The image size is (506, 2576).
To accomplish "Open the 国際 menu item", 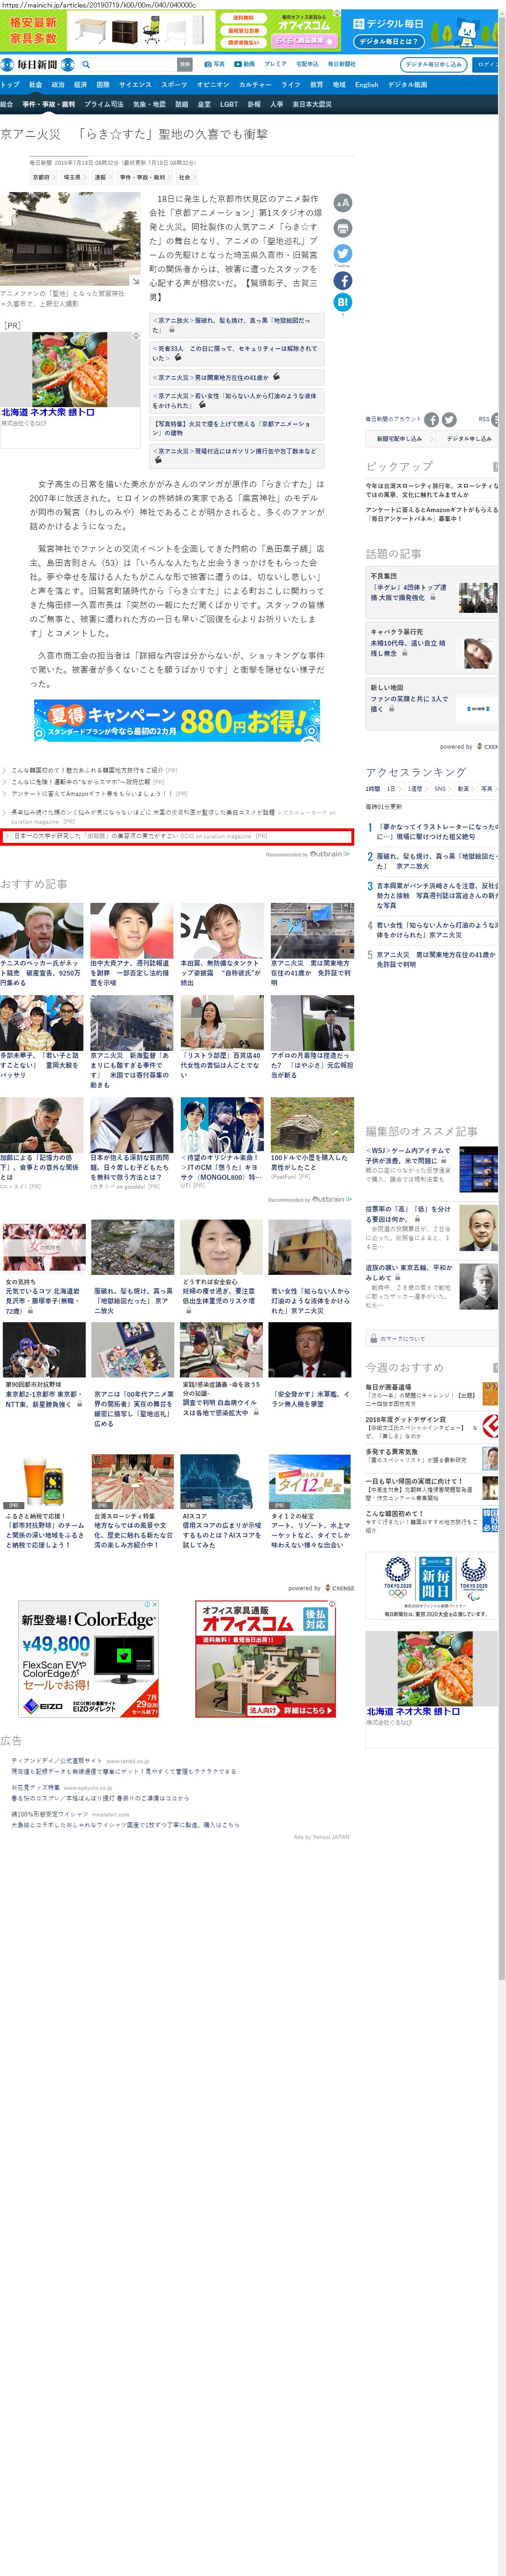I will point(103,85).
